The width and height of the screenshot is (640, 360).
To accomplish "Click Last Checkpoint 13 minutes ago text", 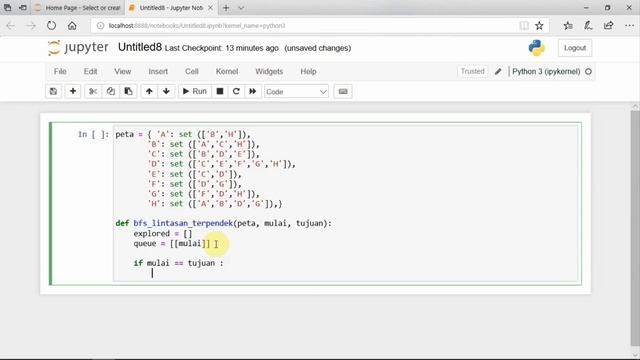I will [x=222, y=48].
